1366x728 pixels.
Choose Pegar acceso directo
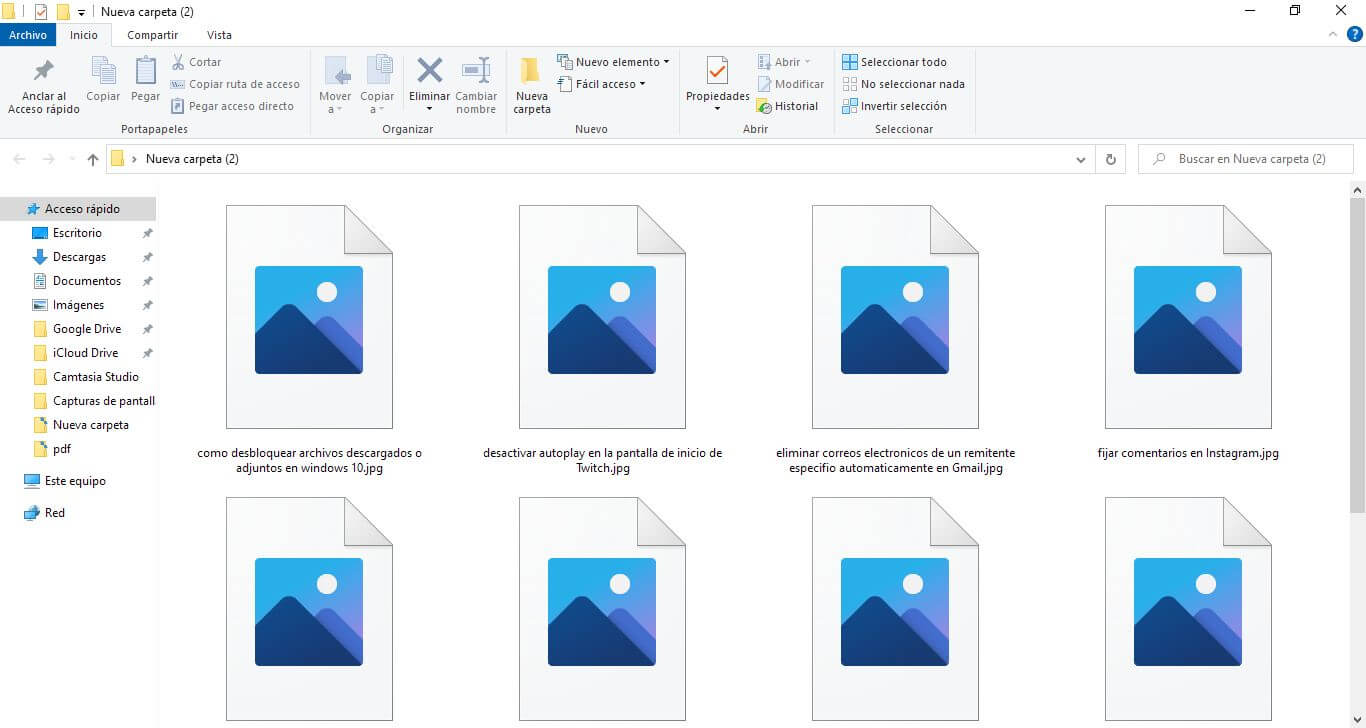[233, 106]
